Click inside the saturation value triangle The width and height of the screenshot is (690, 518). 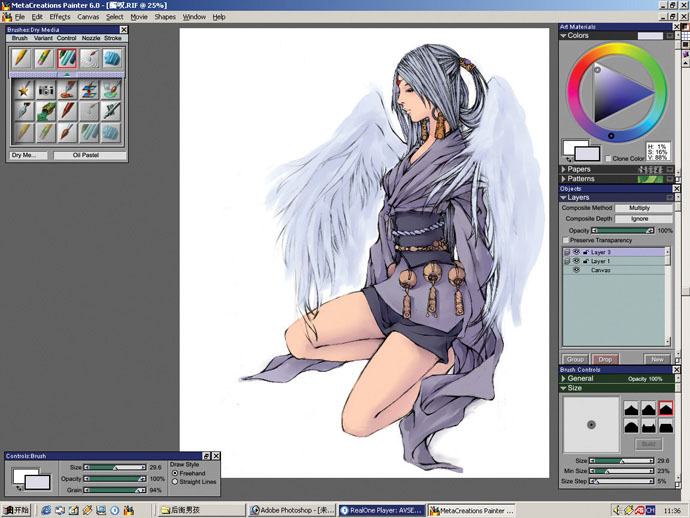(x=618, y=93)
